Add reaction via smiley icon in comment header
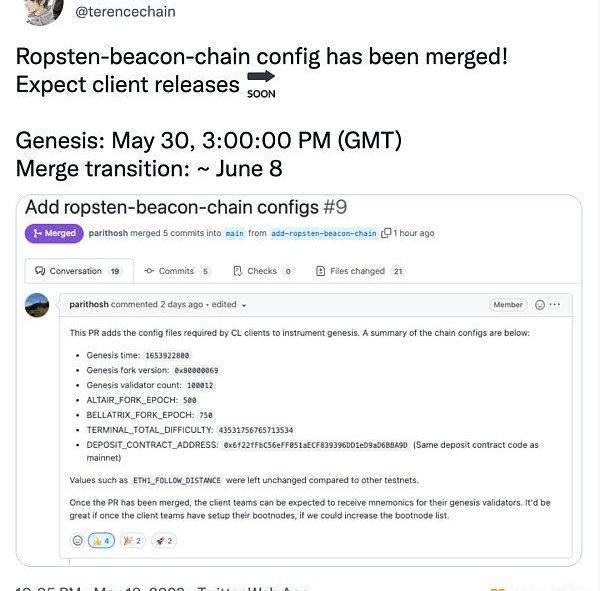This screenshot has width=600, height=591. (540, 305)
